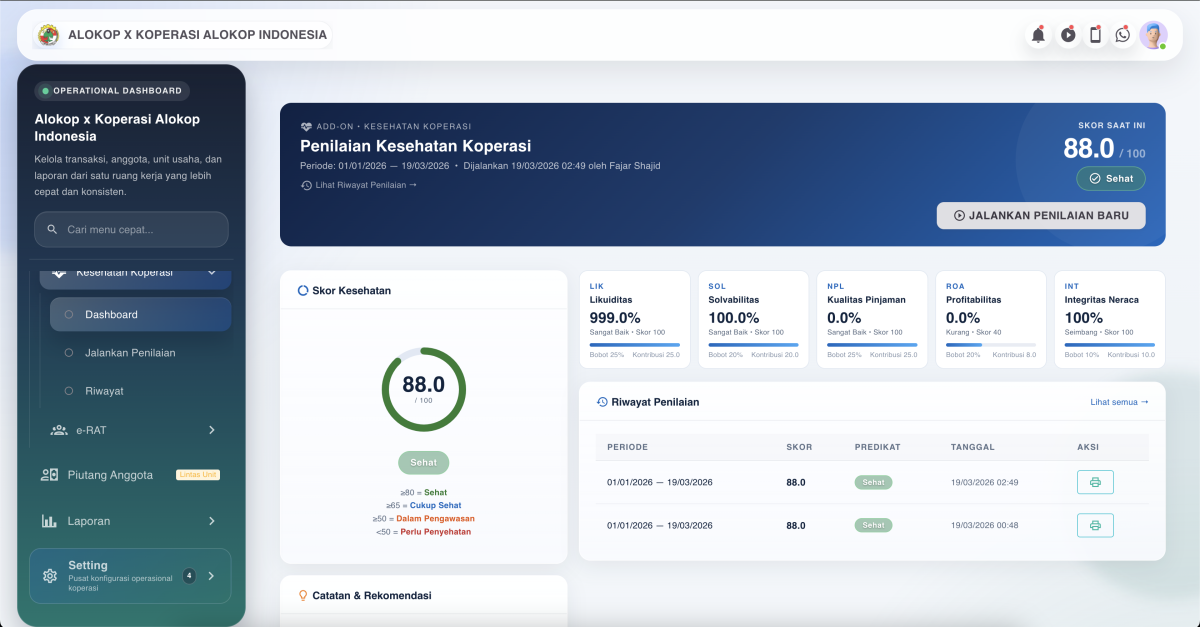1200x627 pixels.
Task: Expand the Setting menu chevron
Action: click(211, 575)
